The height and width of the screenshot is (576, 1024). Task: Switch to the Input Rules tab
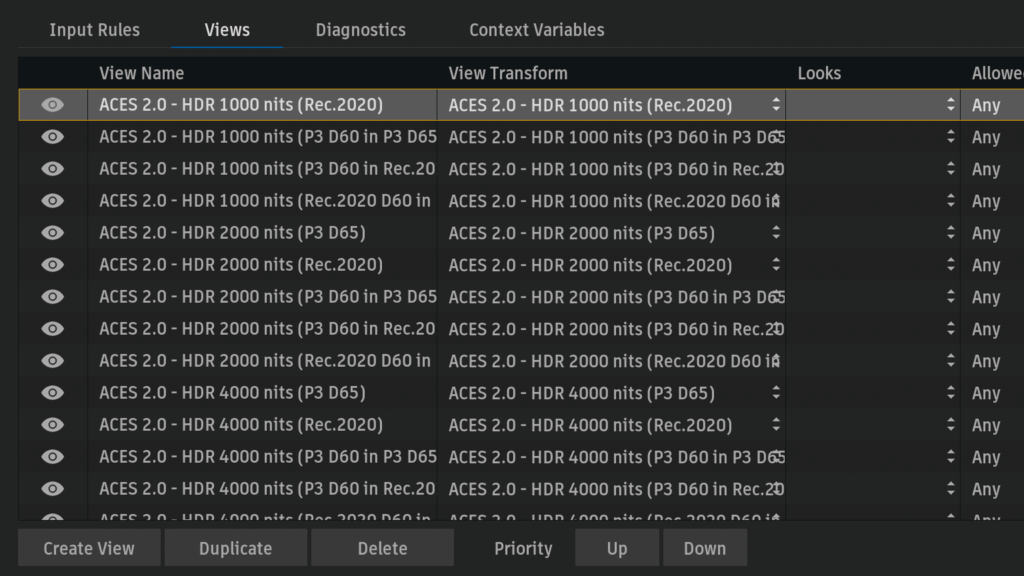pyautogui.click(x=95, y=30)
